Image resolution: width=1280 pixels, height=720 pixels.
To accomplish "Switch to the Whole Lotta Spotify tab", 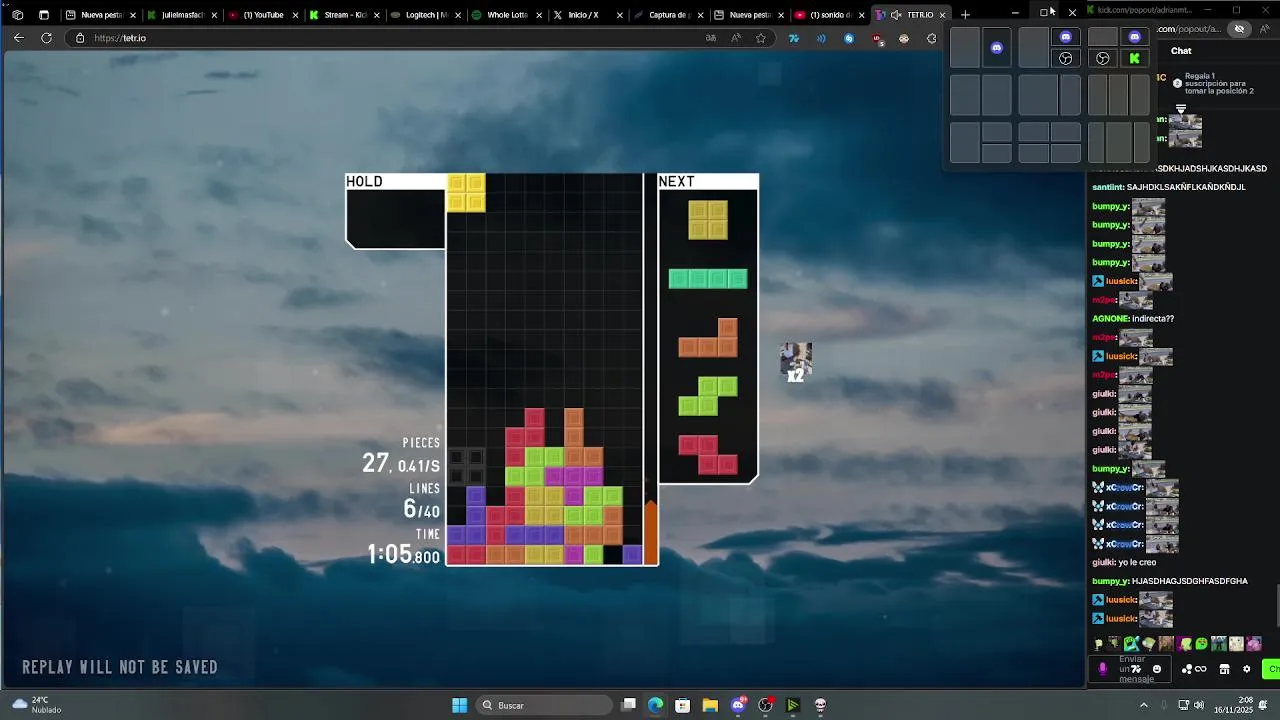I will click(506, 15).
